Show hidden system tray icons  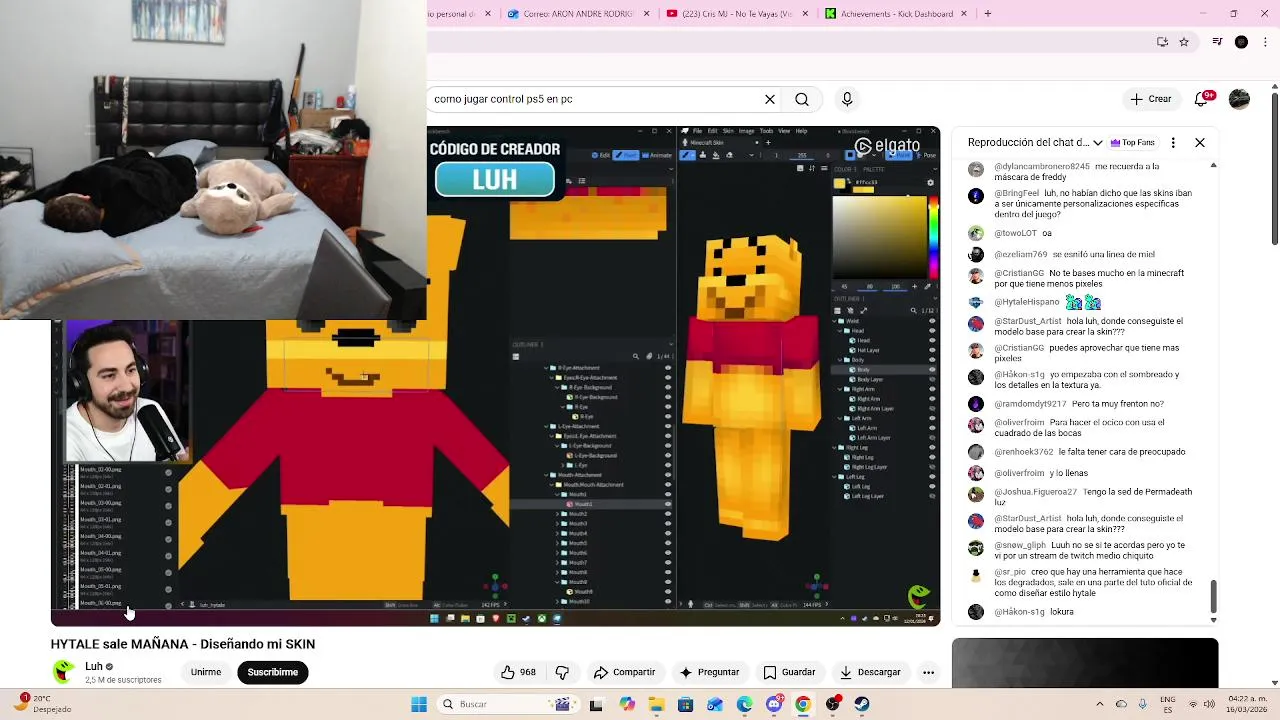[1100, 704]
